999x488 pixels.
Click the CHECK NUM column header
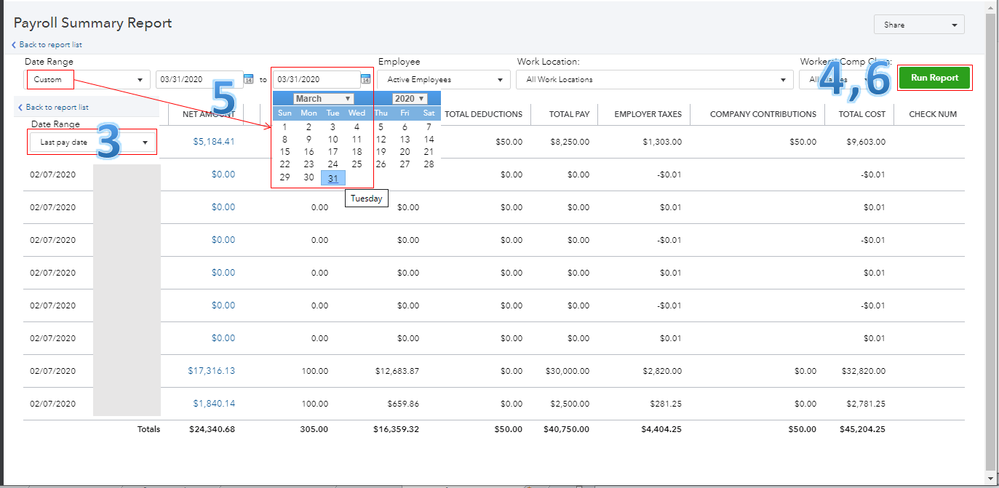pos(933,114)
